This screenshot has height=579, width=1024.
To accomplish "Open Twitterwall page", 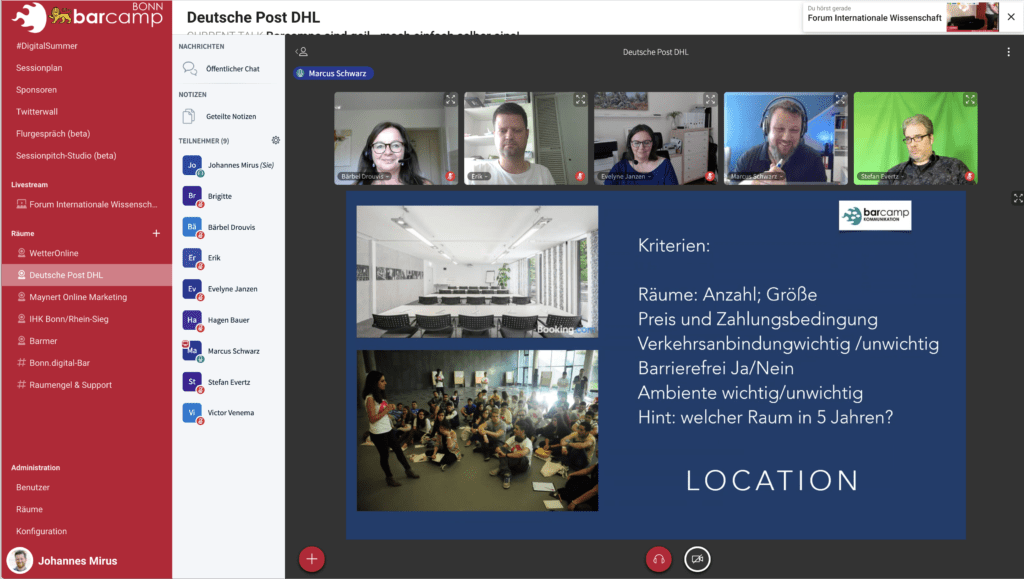I will (x=37, y=112).
